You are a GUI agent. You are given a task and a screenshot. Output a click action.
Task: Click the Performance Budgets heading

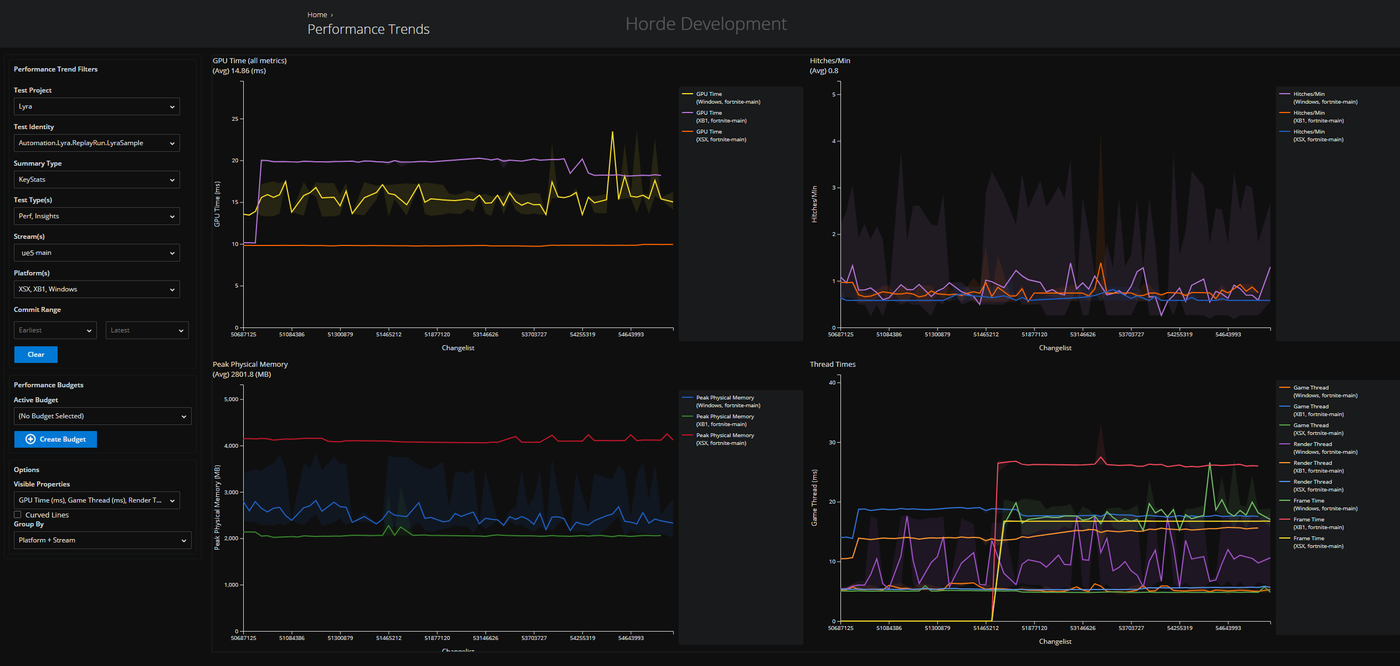(x=49, y=385)
